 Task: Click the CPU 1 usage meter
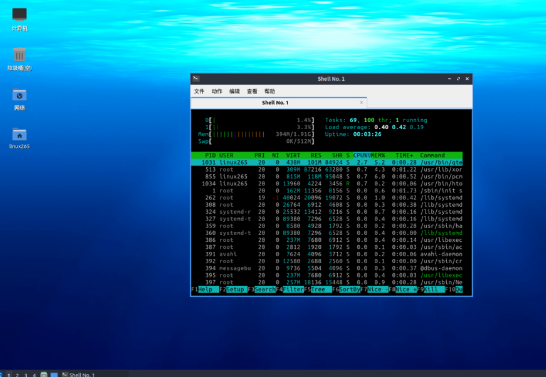pyautogui.click(x=259, y=127)
